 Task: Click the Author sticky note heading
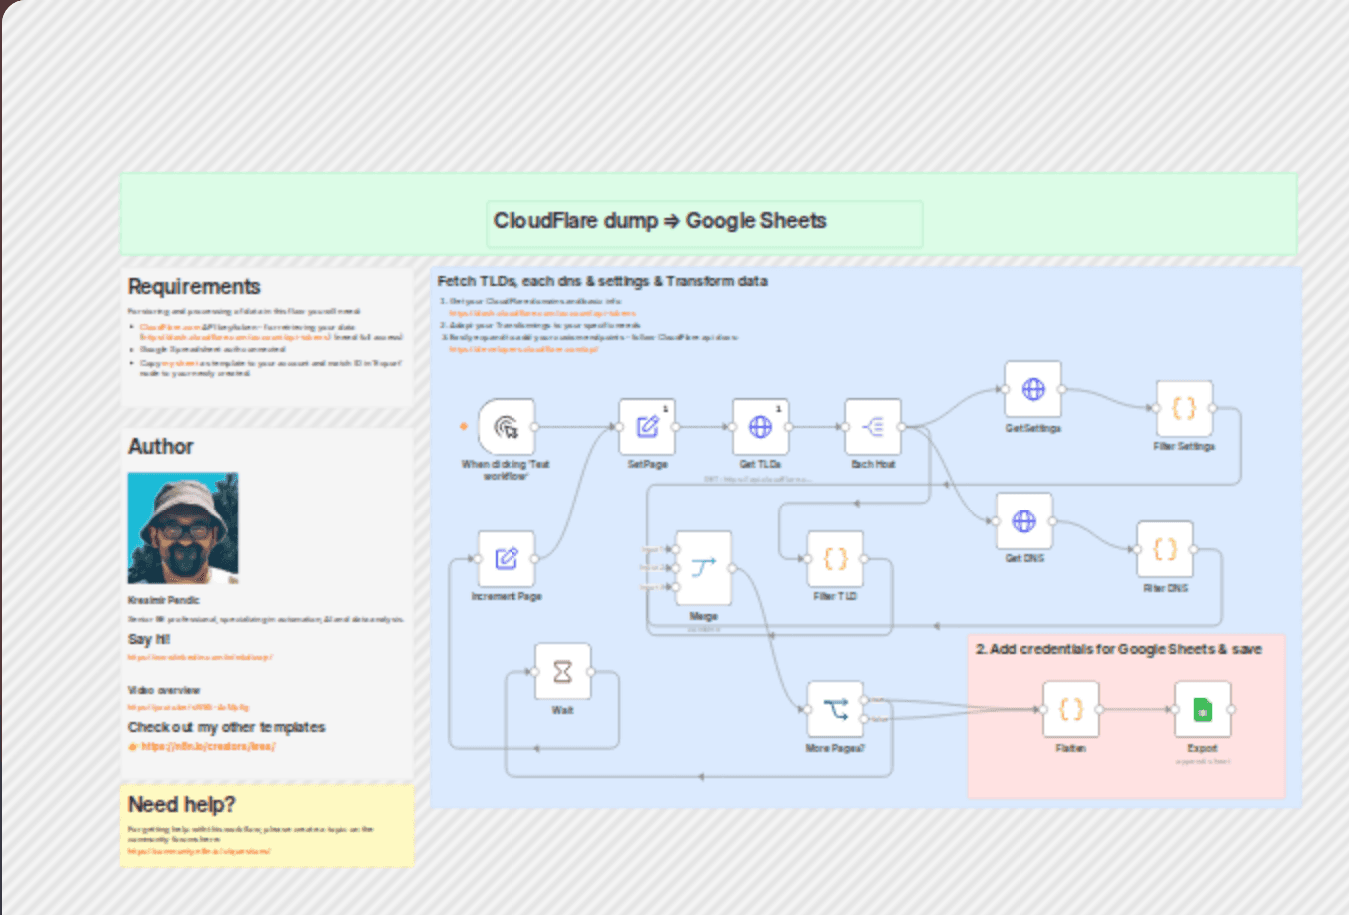point(161,447)
